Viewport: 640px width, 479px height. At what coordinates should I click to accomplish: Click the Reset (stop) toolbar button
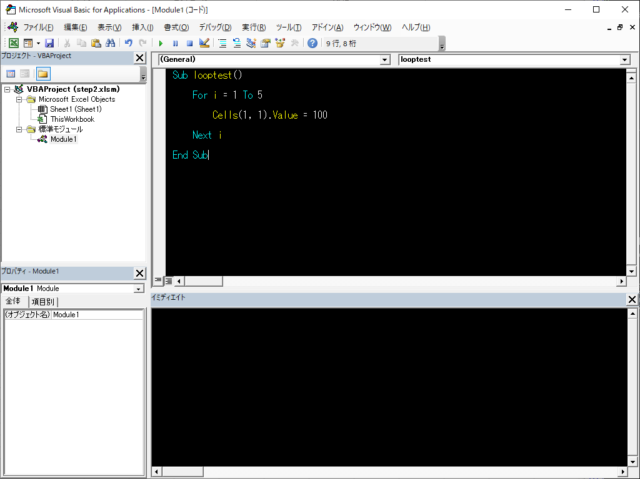coord(189,44)
